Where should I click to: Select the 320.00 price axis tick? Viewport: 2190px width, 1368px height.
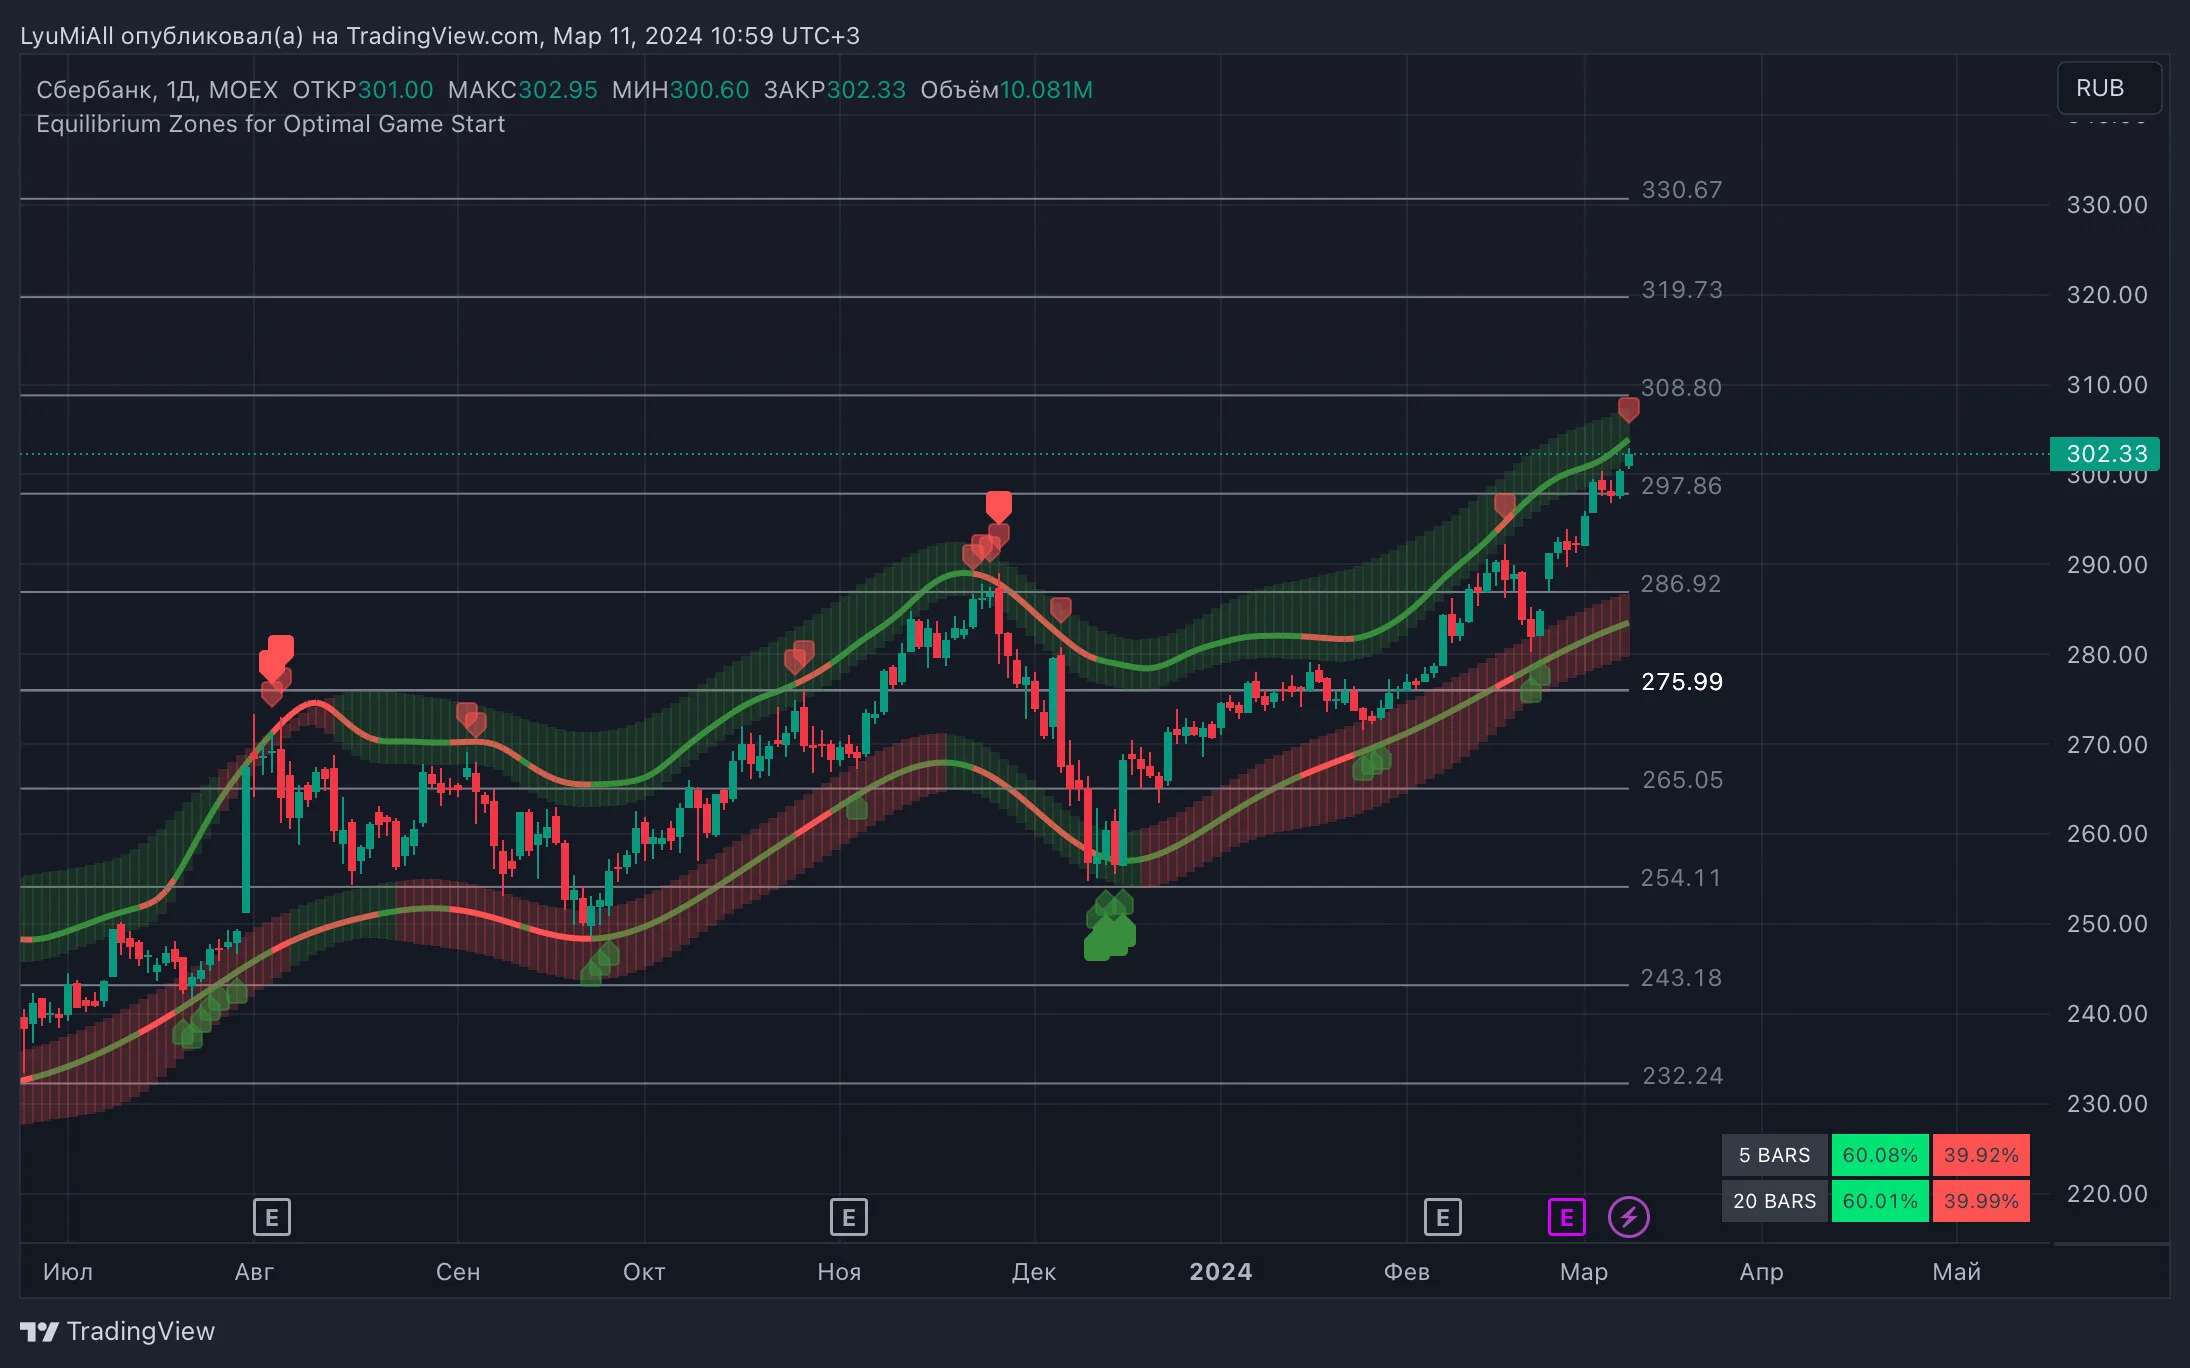coord(2107,295)
